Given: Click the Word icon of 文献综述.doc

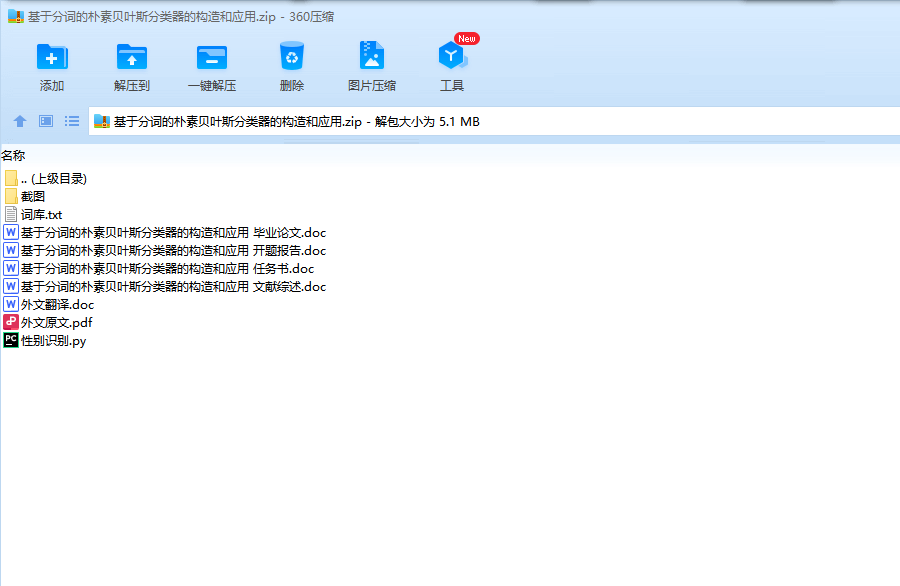Looking at the screenshot, I should [11, 286].
